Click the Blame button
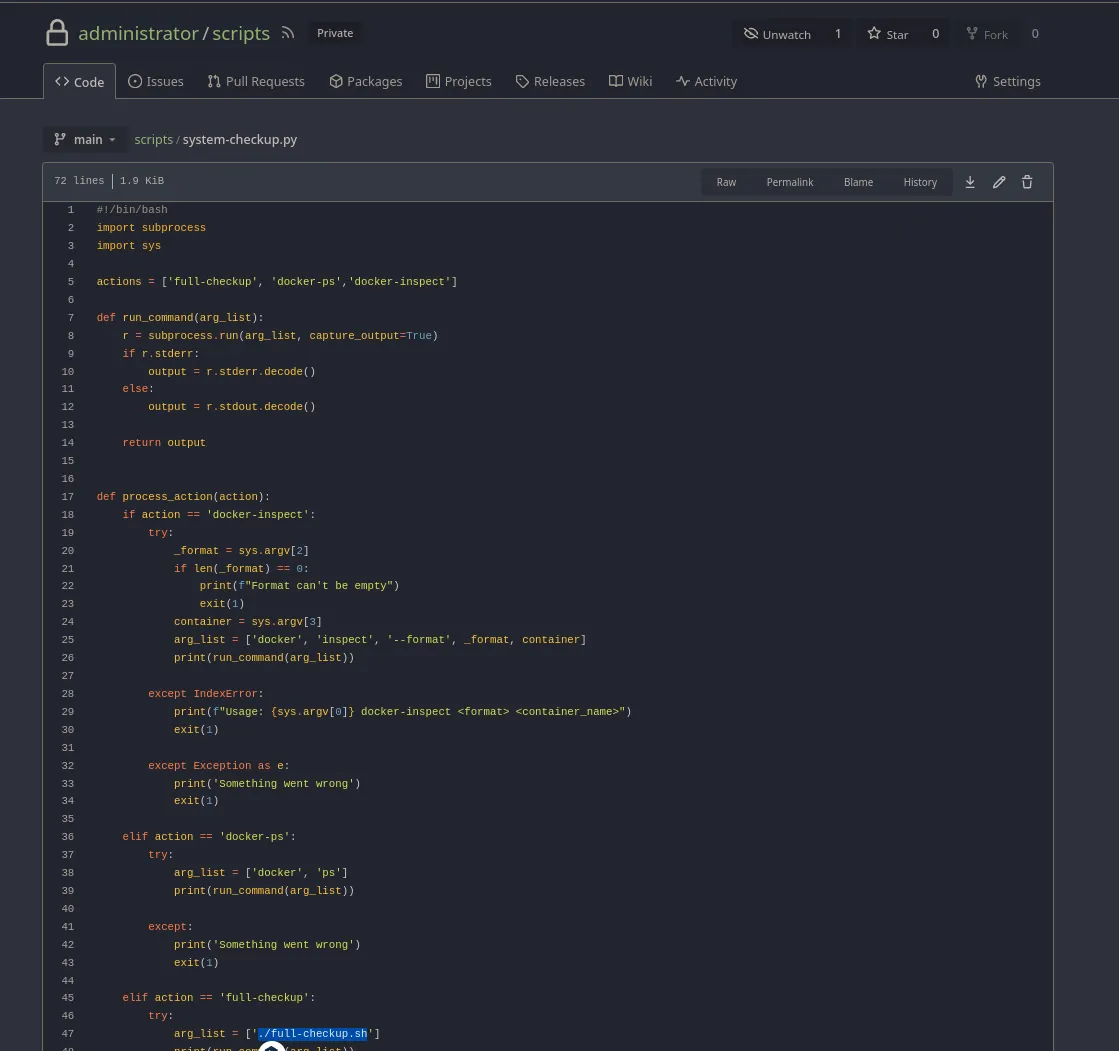Image resolution: width=1119 pixels, height=1051 pixels. [x=858, y=182]
